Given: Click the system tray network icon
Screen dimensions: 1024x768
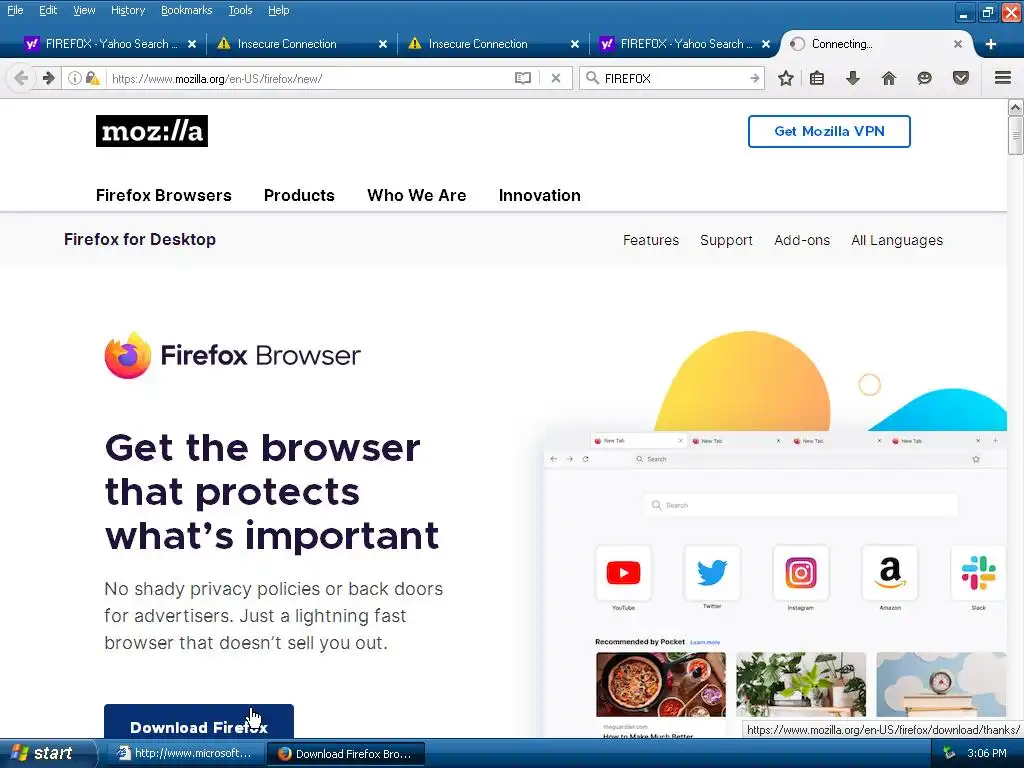Looking at the screenshot, I should 949,754.
